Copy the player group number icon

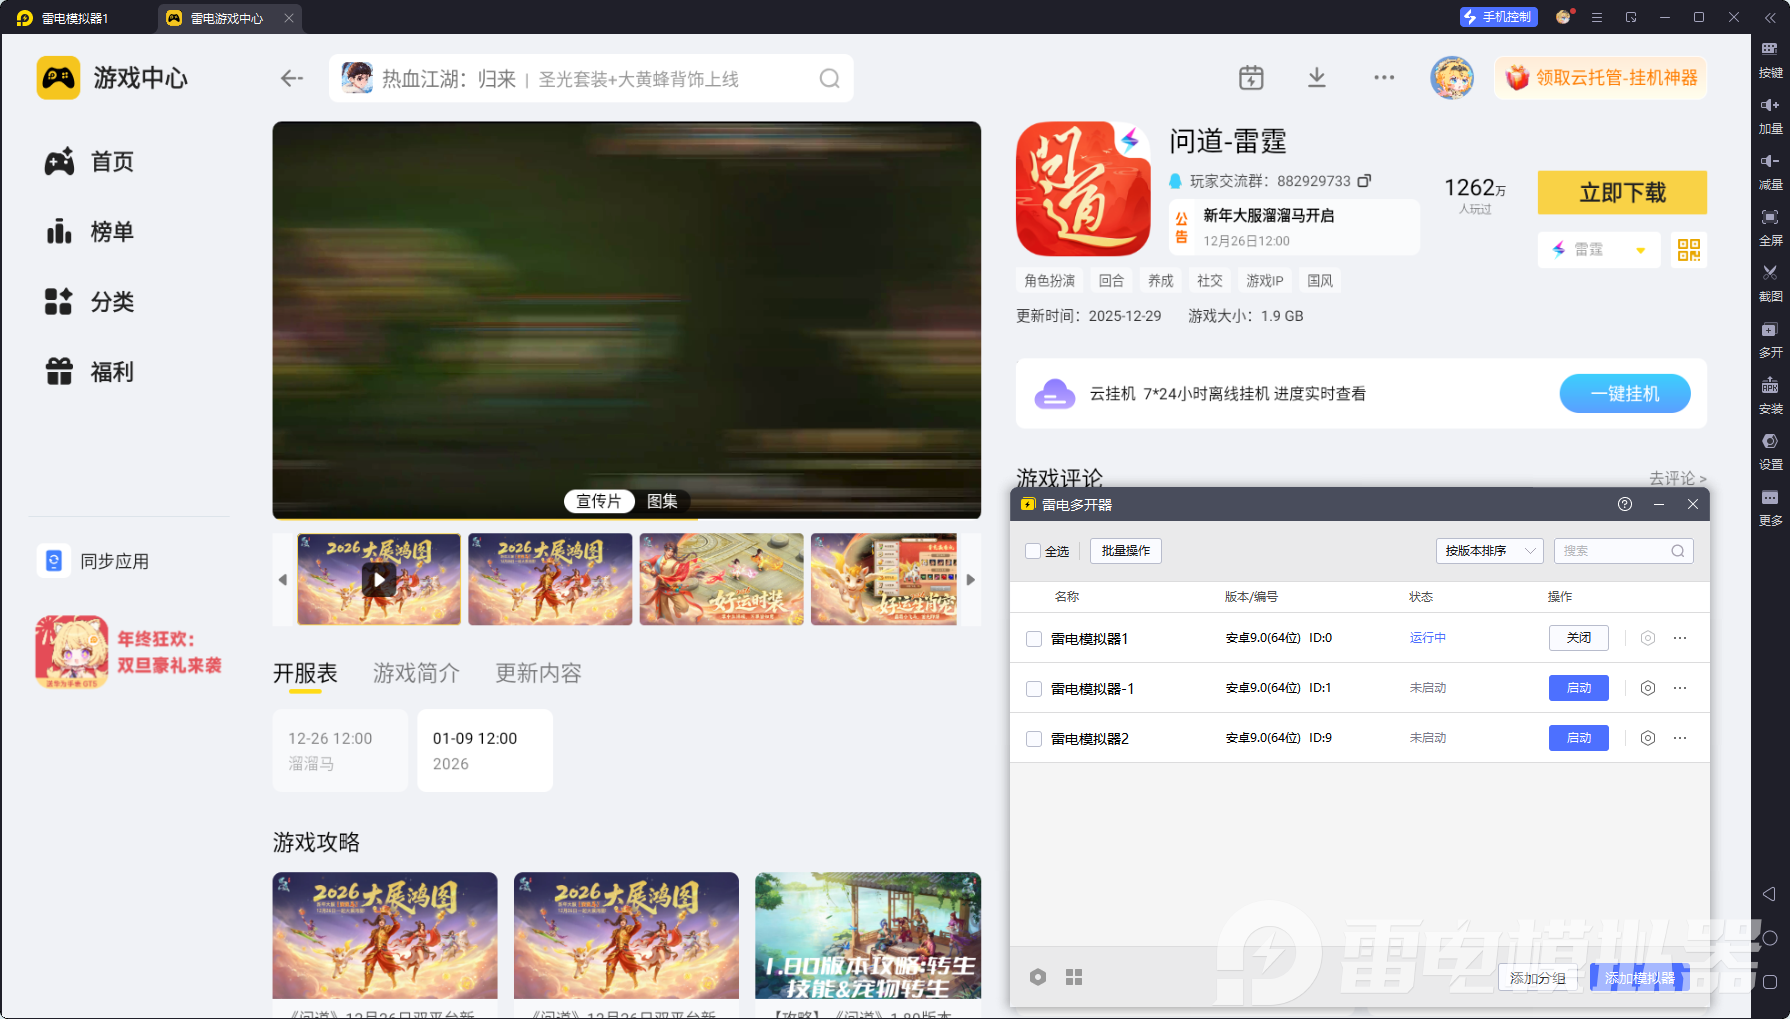[1364, 181]
